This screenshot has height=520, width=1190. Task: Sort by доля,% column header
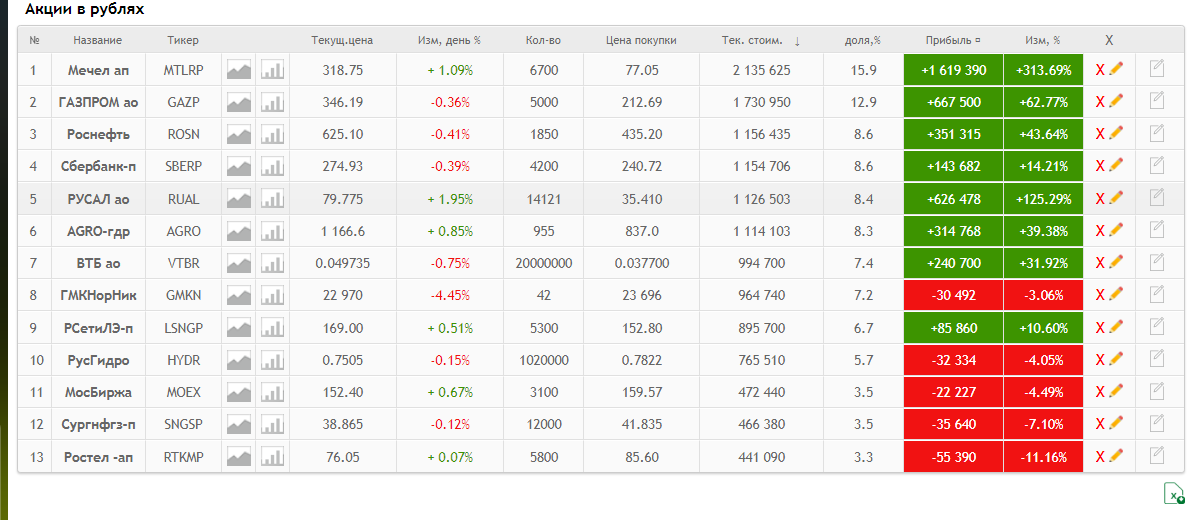pos(863,40)
